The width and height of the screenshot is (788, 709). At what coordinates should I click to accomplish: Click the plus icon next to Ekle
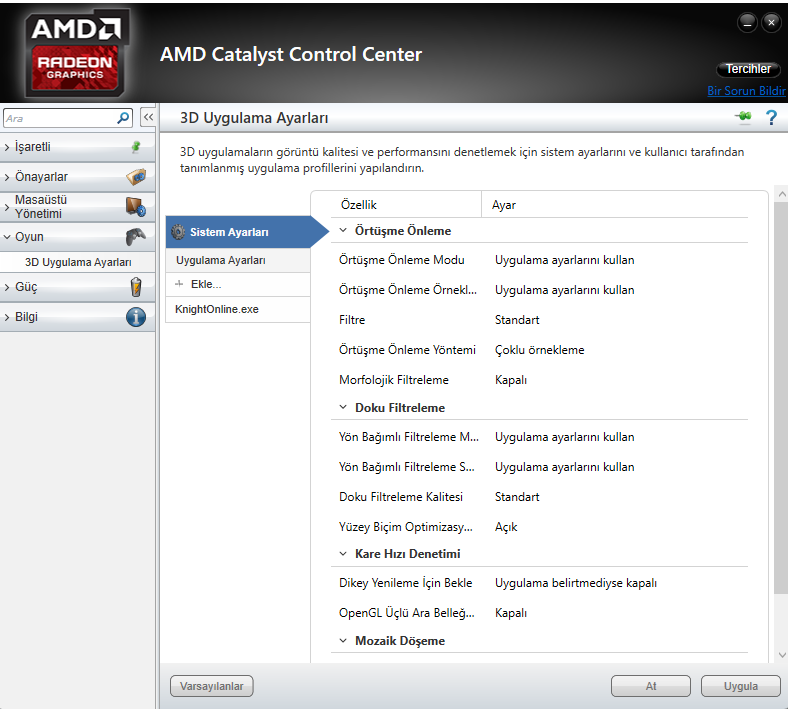[179, 284]
